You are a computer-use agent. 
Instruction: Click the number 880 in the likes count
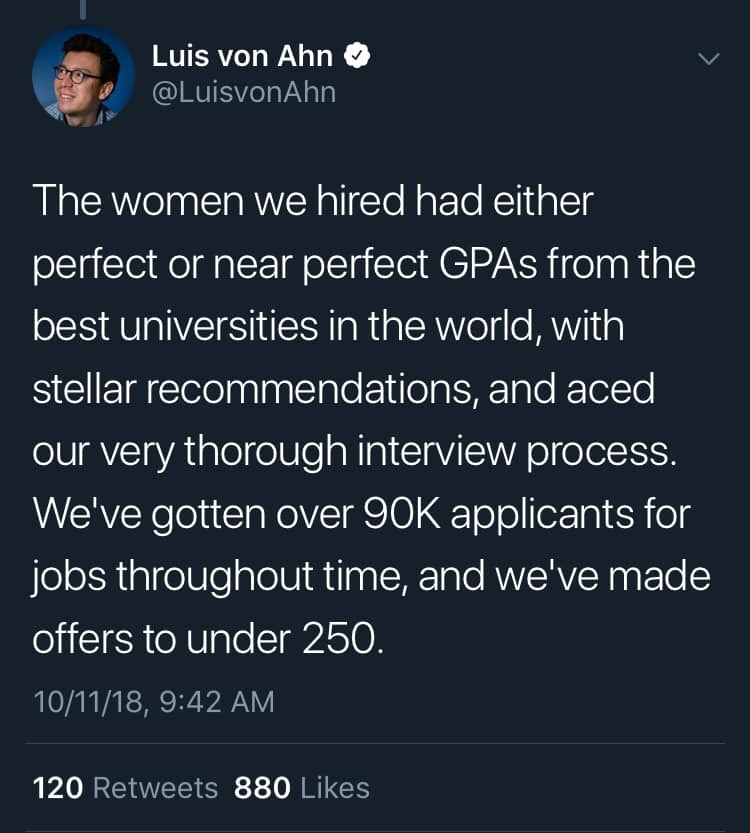coord(262,788)
